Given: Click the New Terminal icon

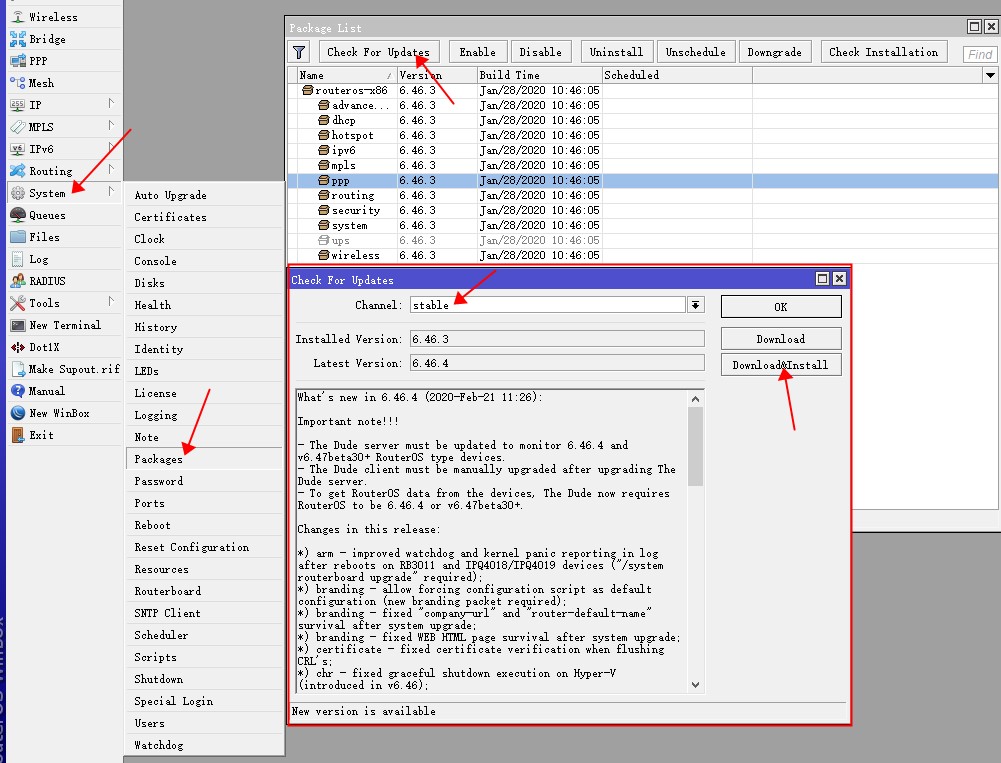Looking at the screenshot, I should point(18,325).
